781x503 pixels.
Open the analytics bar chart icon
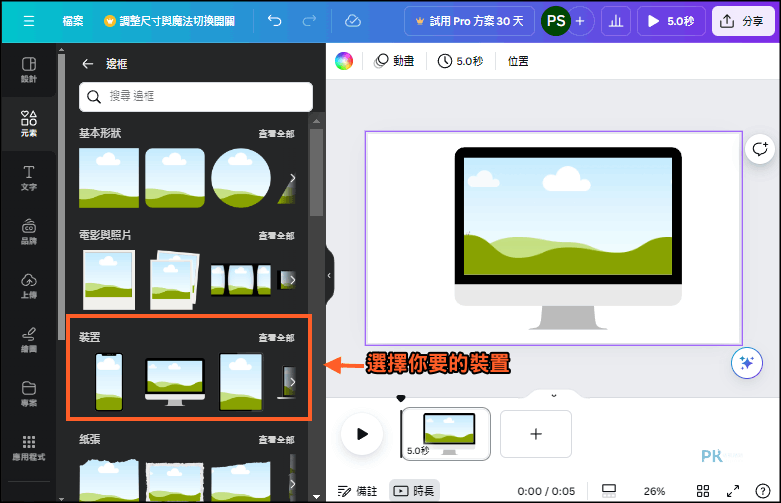click(616, 21)
